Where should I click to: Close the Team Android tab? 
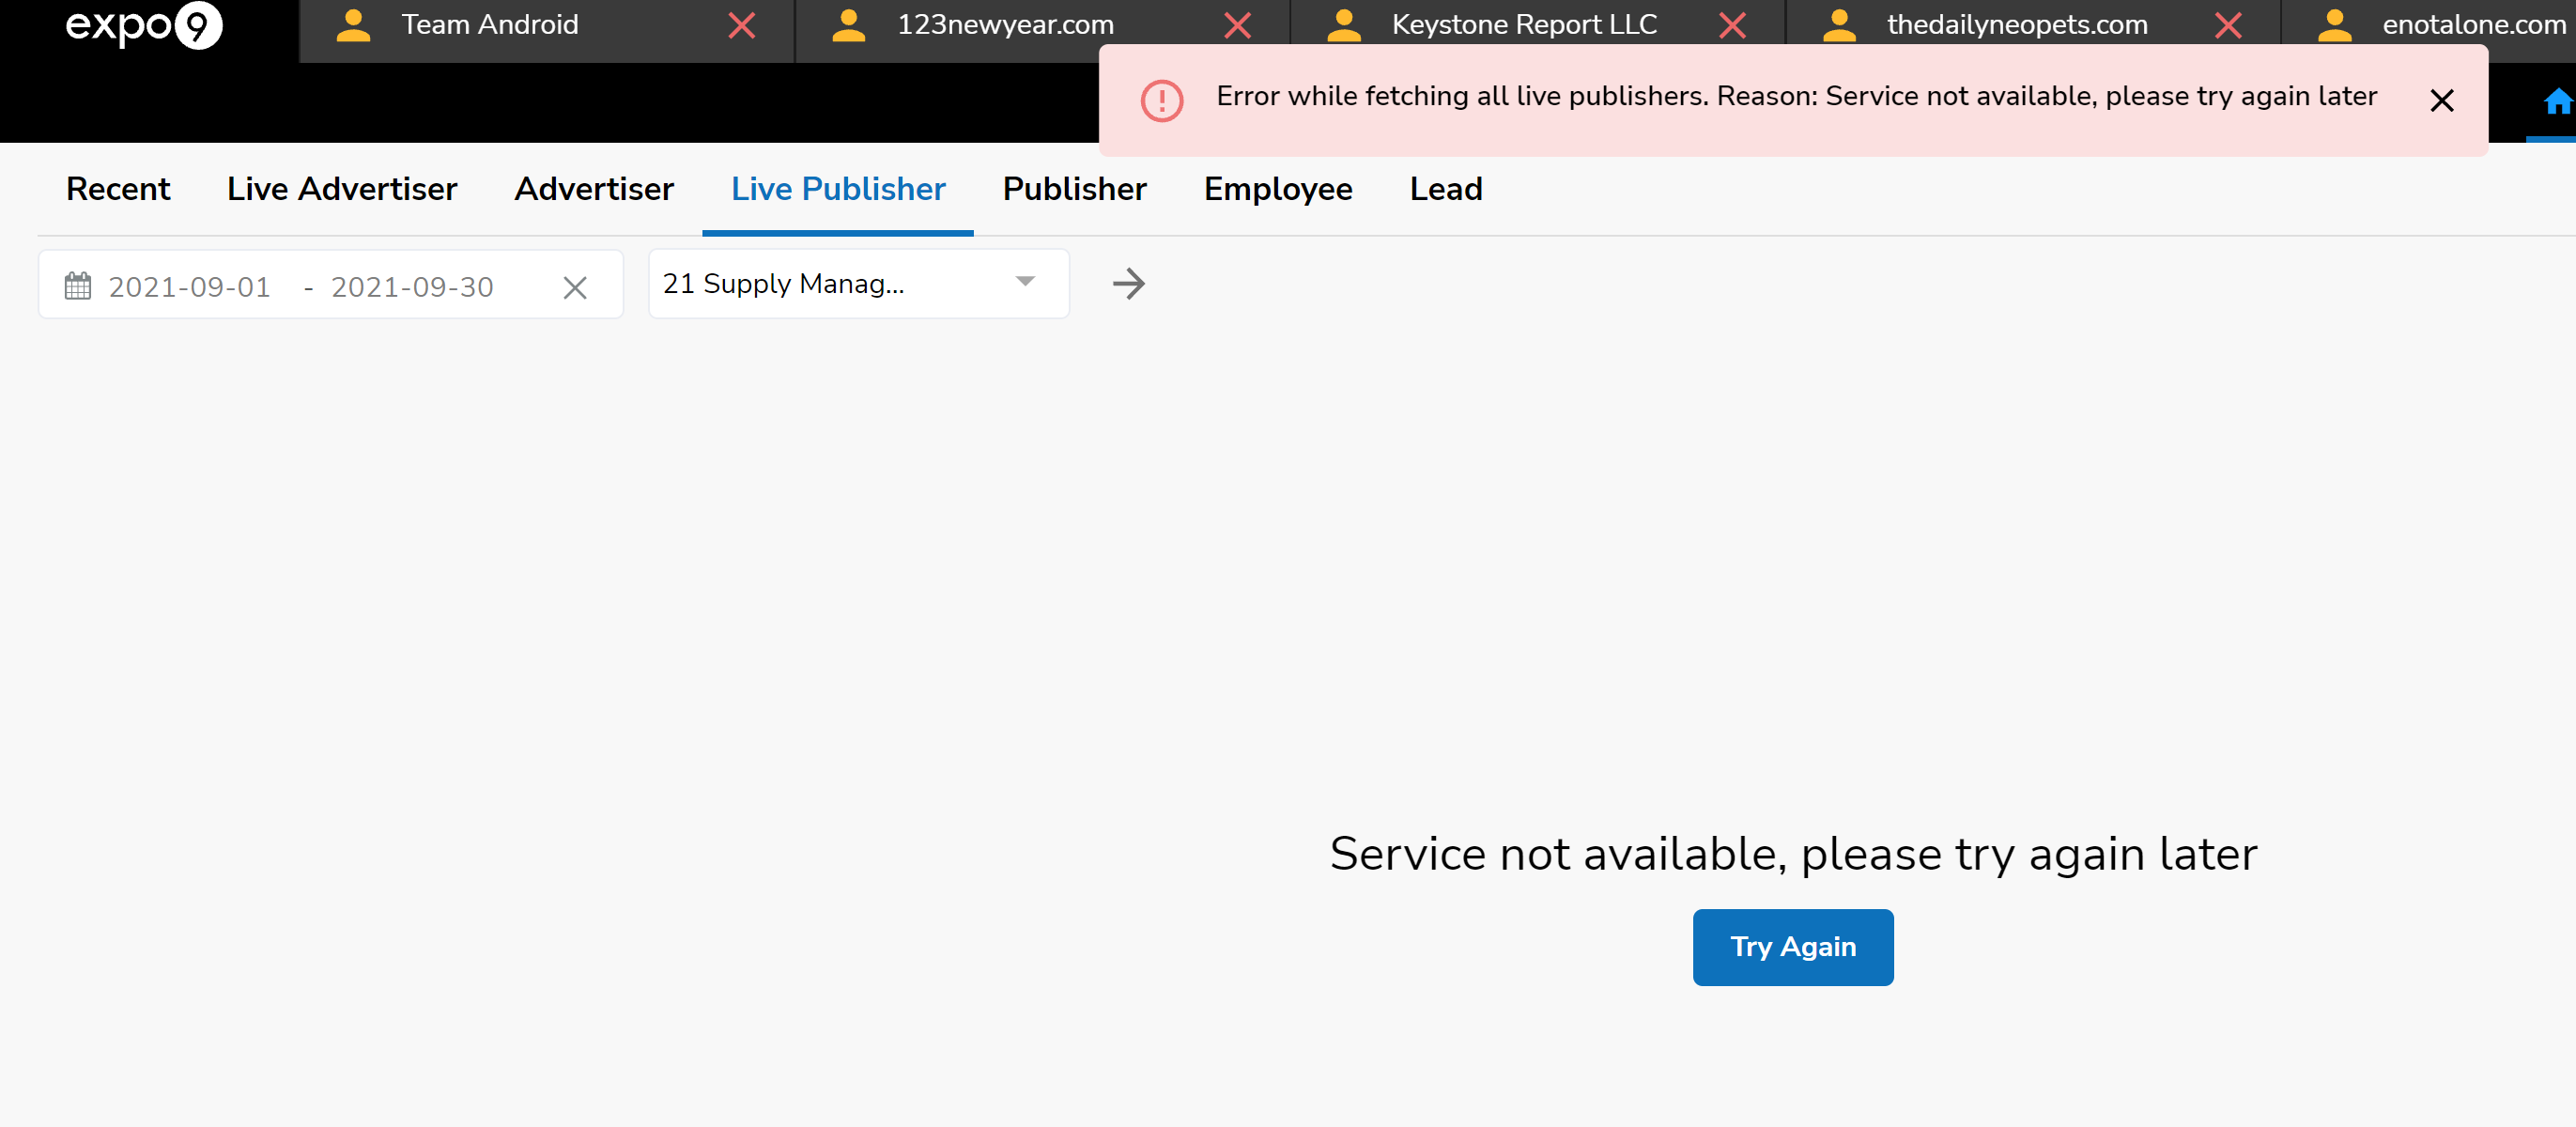[x=741, y=25]
